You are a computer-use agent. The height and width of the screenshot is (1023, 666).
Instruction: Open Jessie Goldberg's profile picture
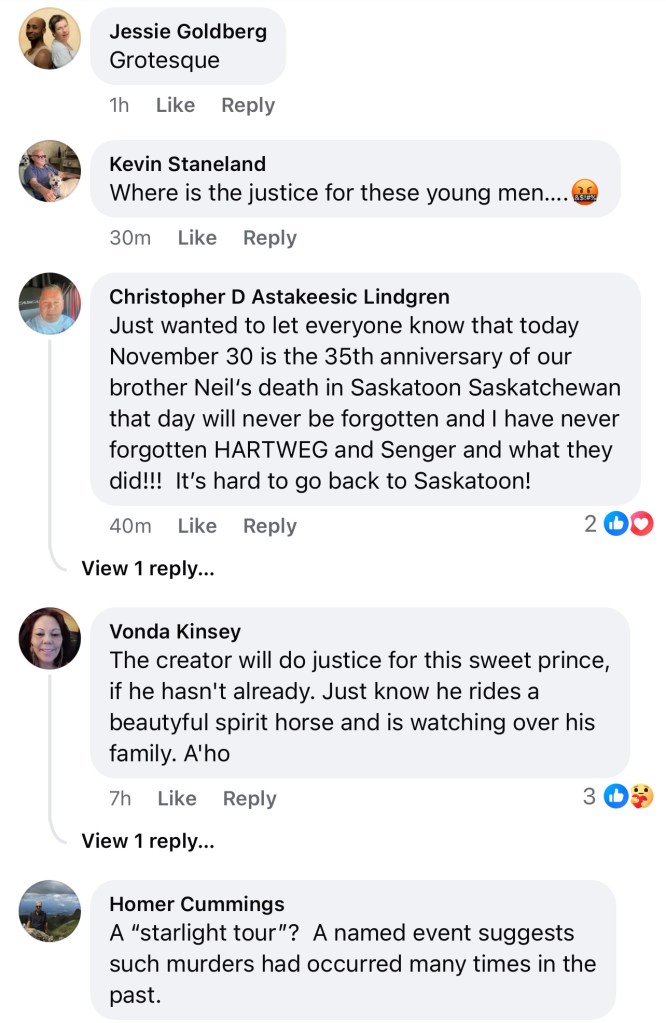click(x=50, y=39)
